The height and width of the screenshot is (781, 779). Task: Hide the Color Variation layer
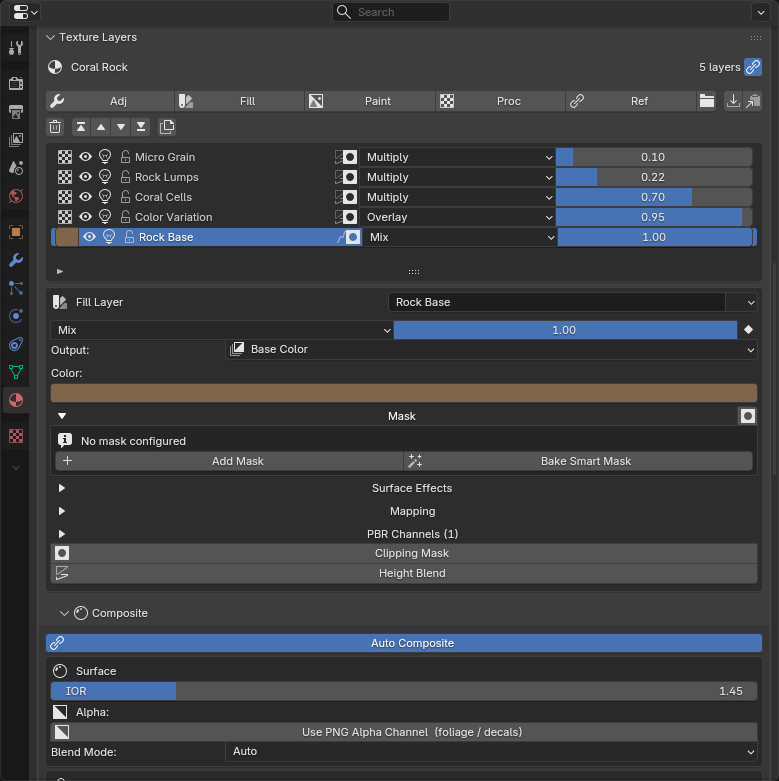pos(85,217)
